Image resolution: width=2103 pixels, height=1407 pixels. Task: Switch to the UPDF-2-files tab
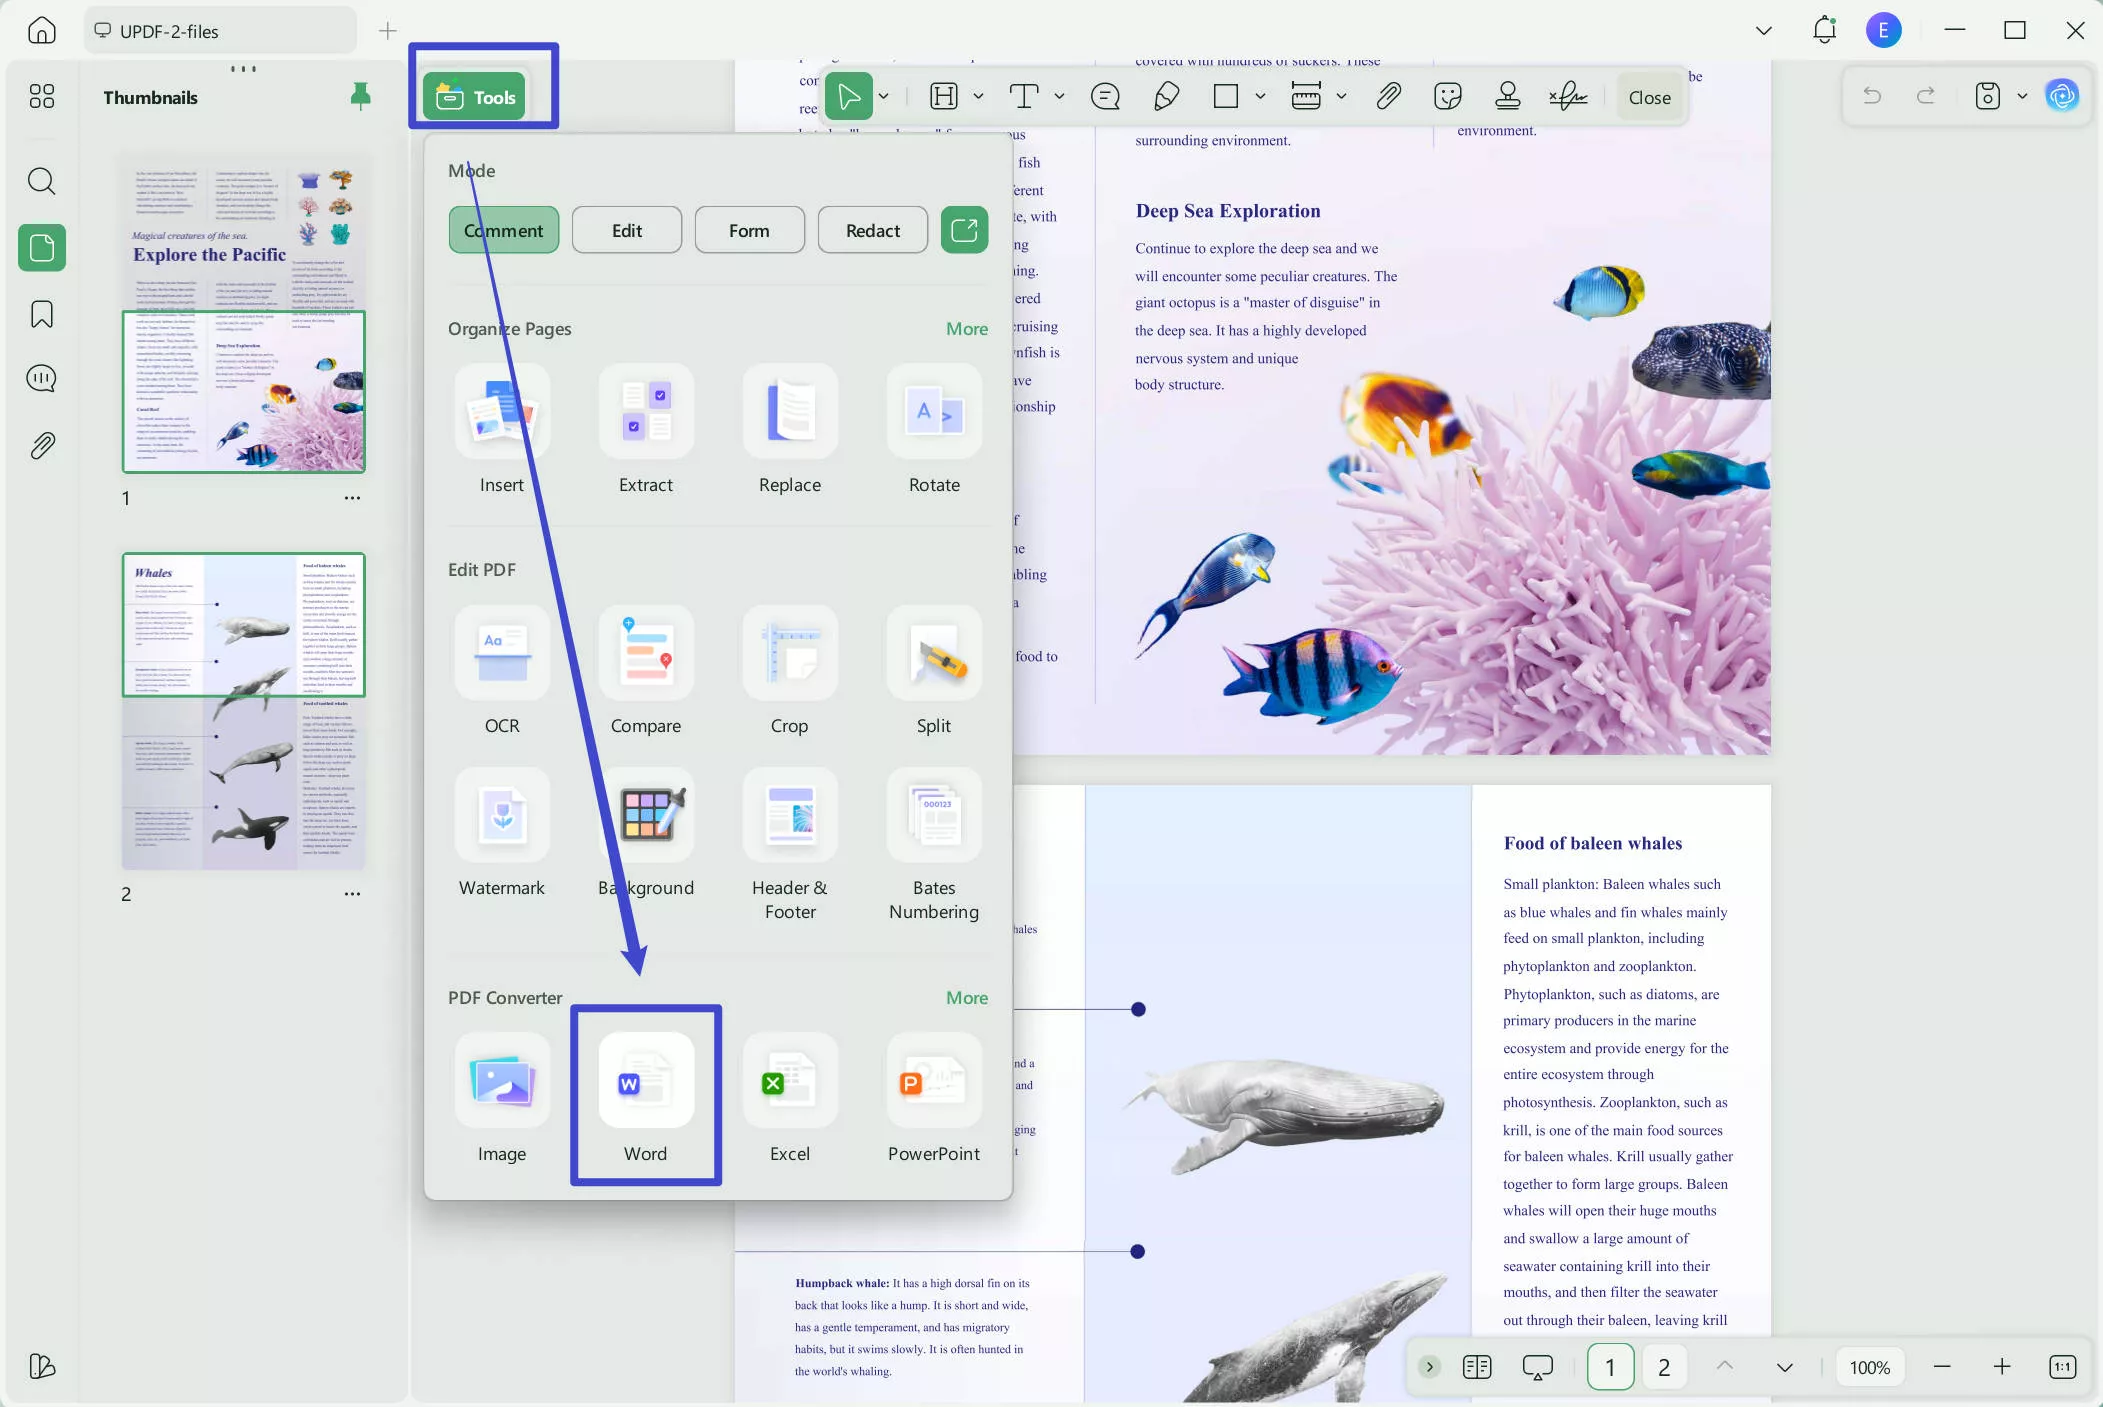(x=218, y=30)
